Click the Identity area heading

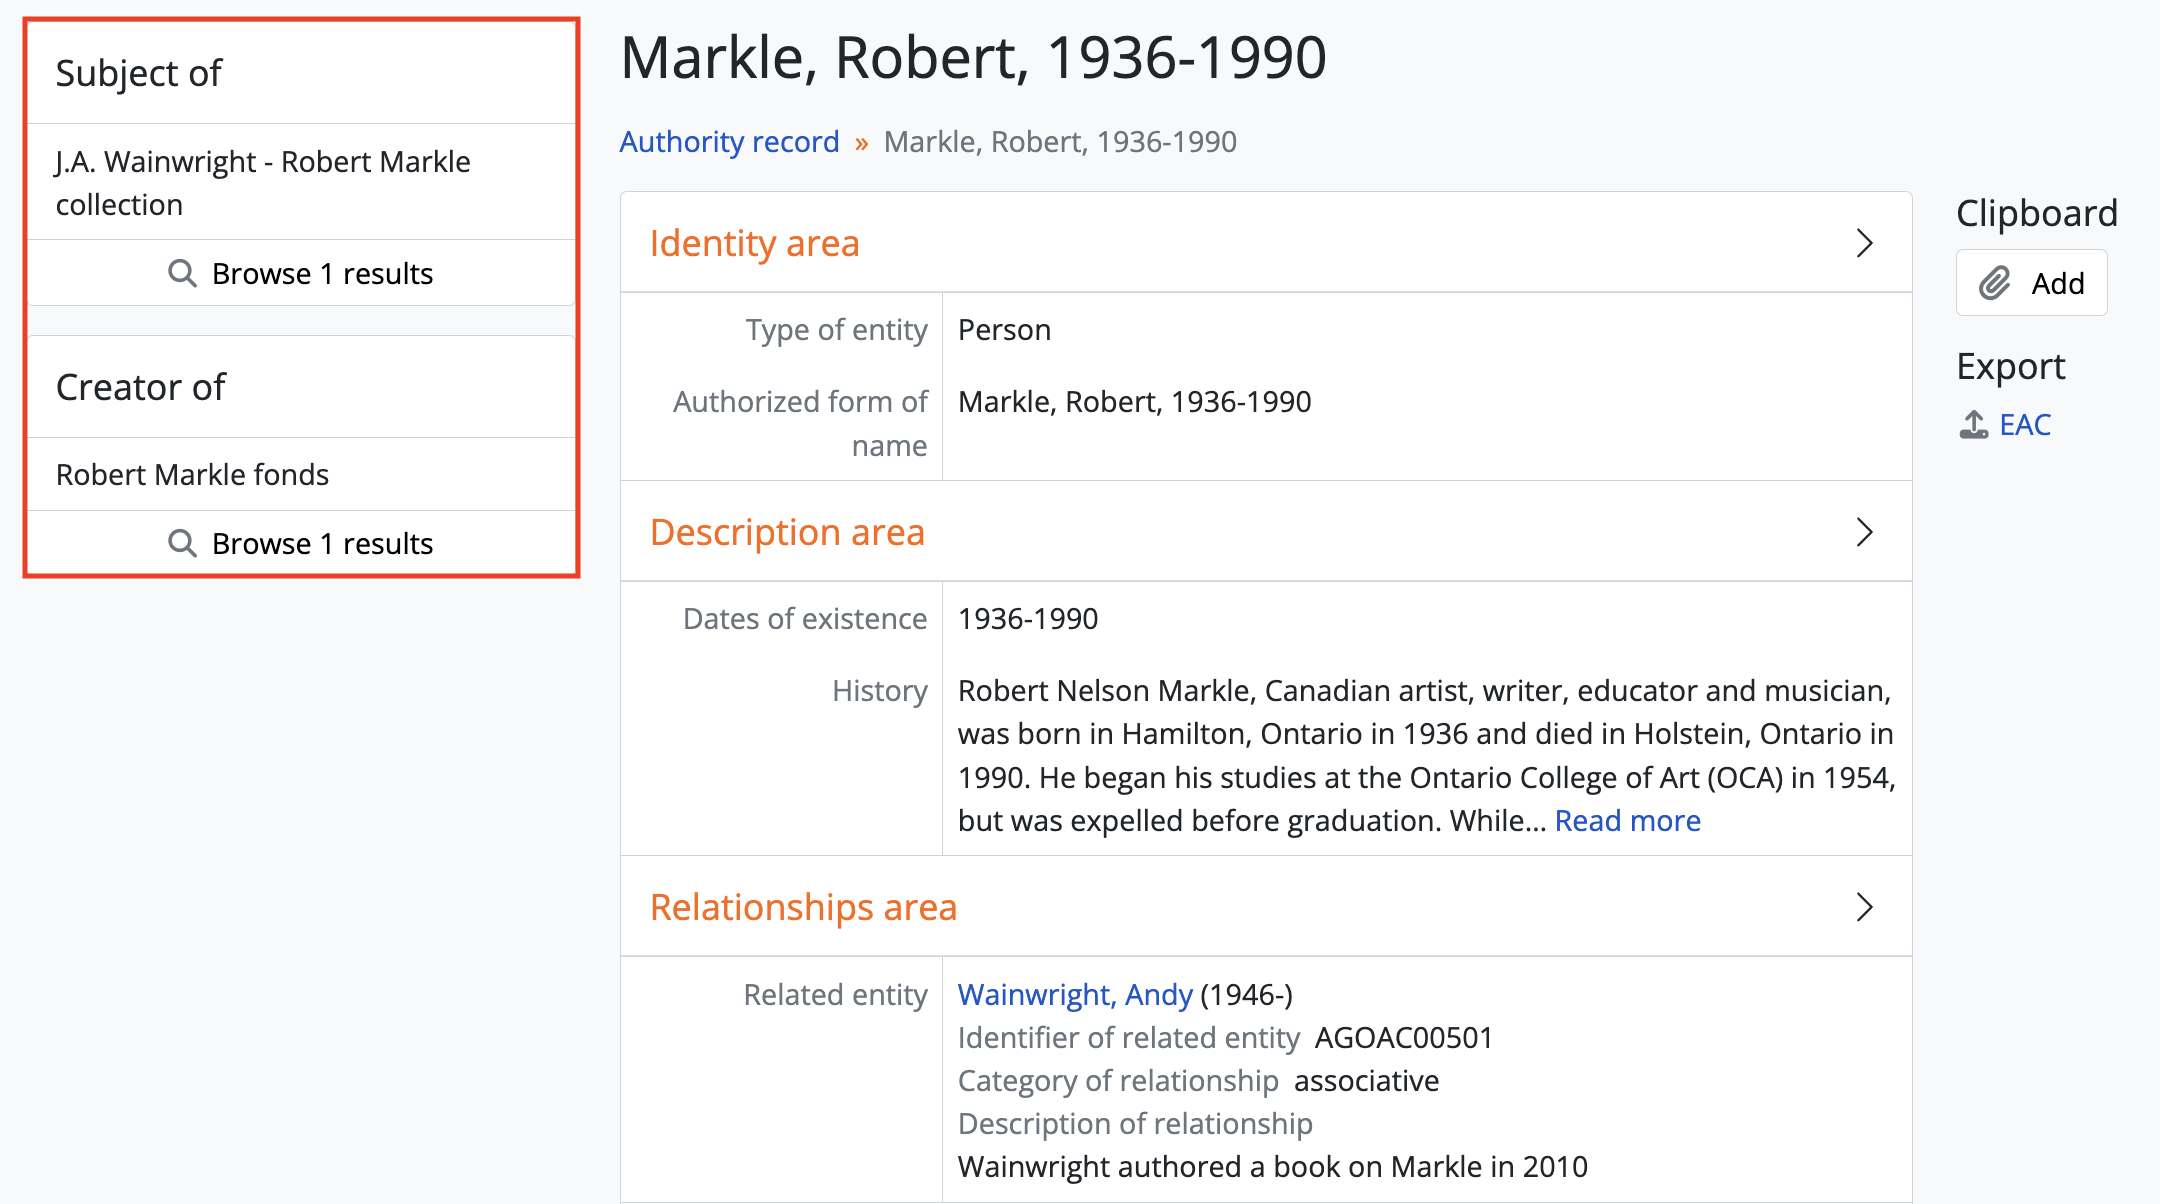pos(754,243)
